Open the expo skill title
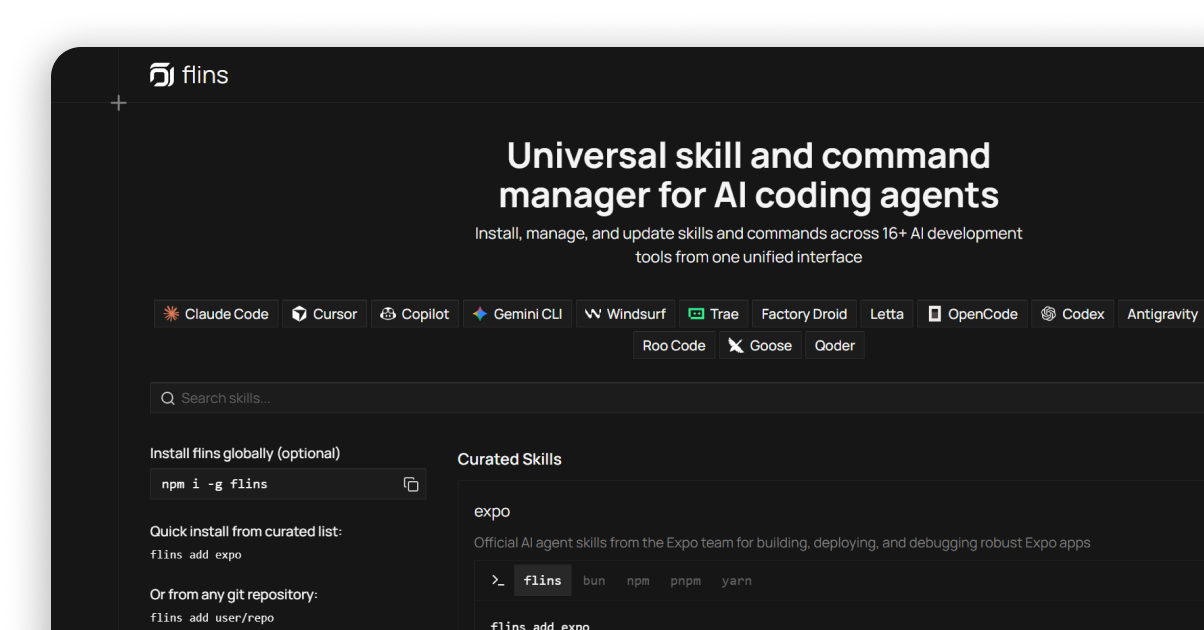Screen dimensions: 1204x630 click(492, 512)
